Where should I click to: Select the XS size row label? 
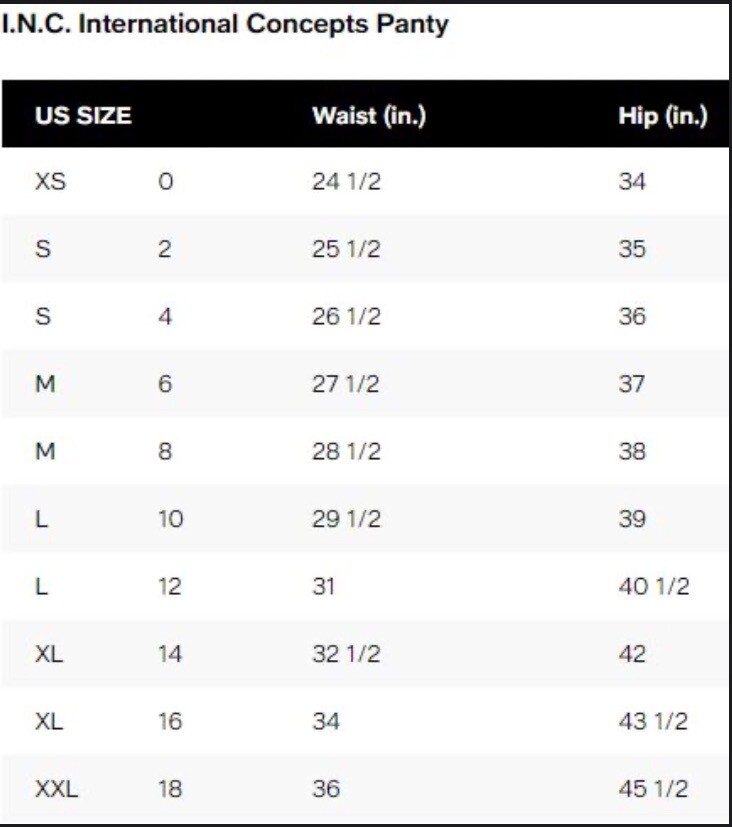(x=51, y=182)
